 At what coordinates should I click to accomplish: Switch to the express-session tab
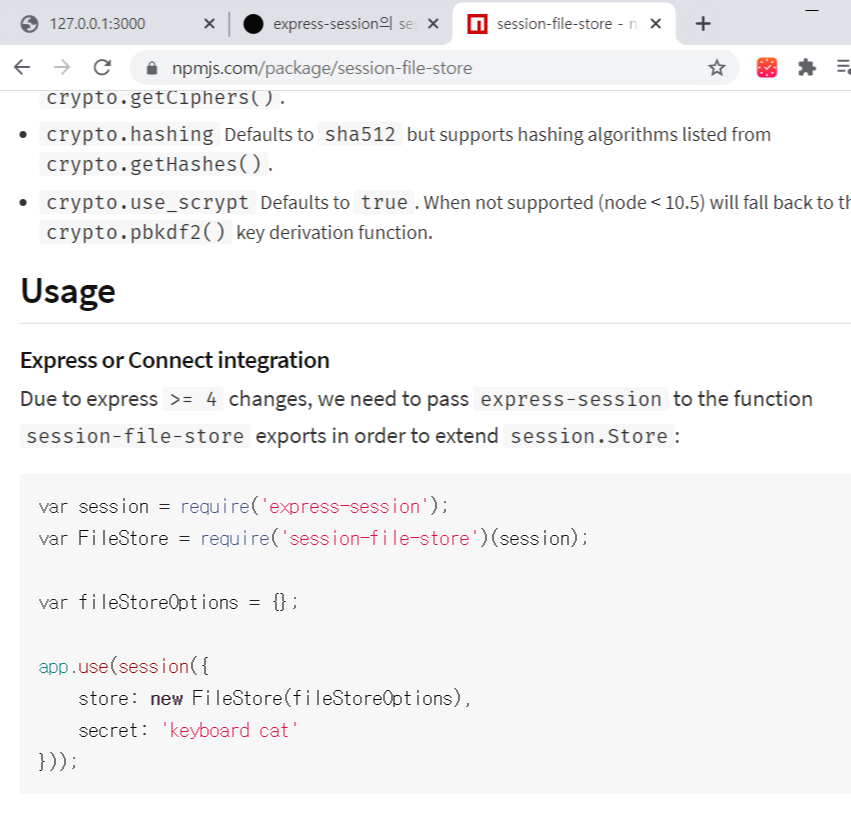(x=341, y=24)
